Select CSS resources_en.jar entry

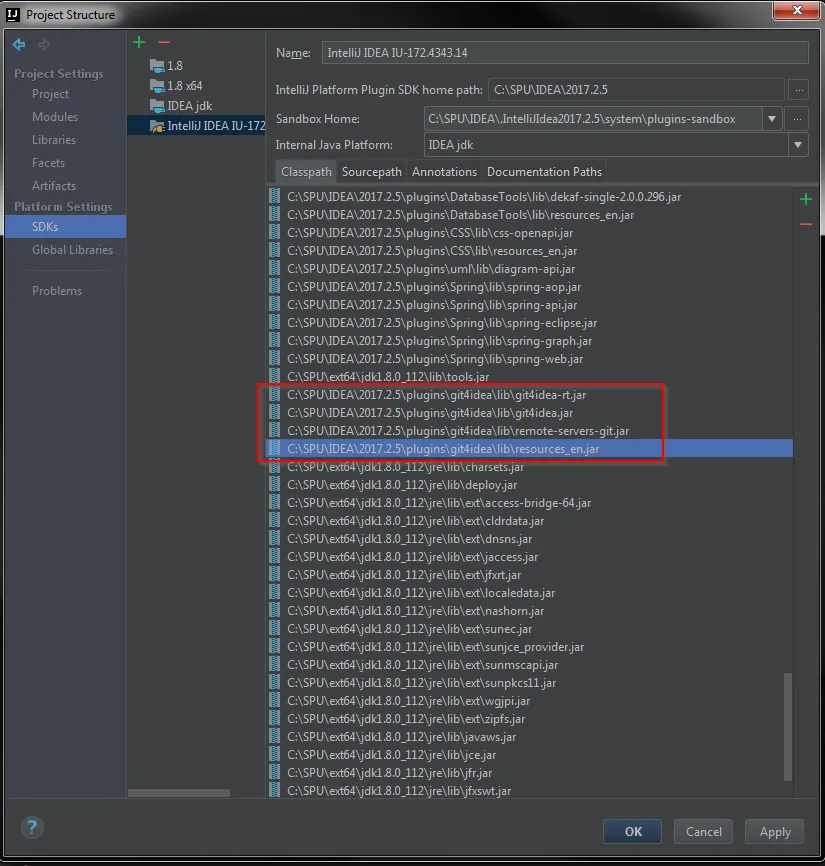click(x=530, y=251)
